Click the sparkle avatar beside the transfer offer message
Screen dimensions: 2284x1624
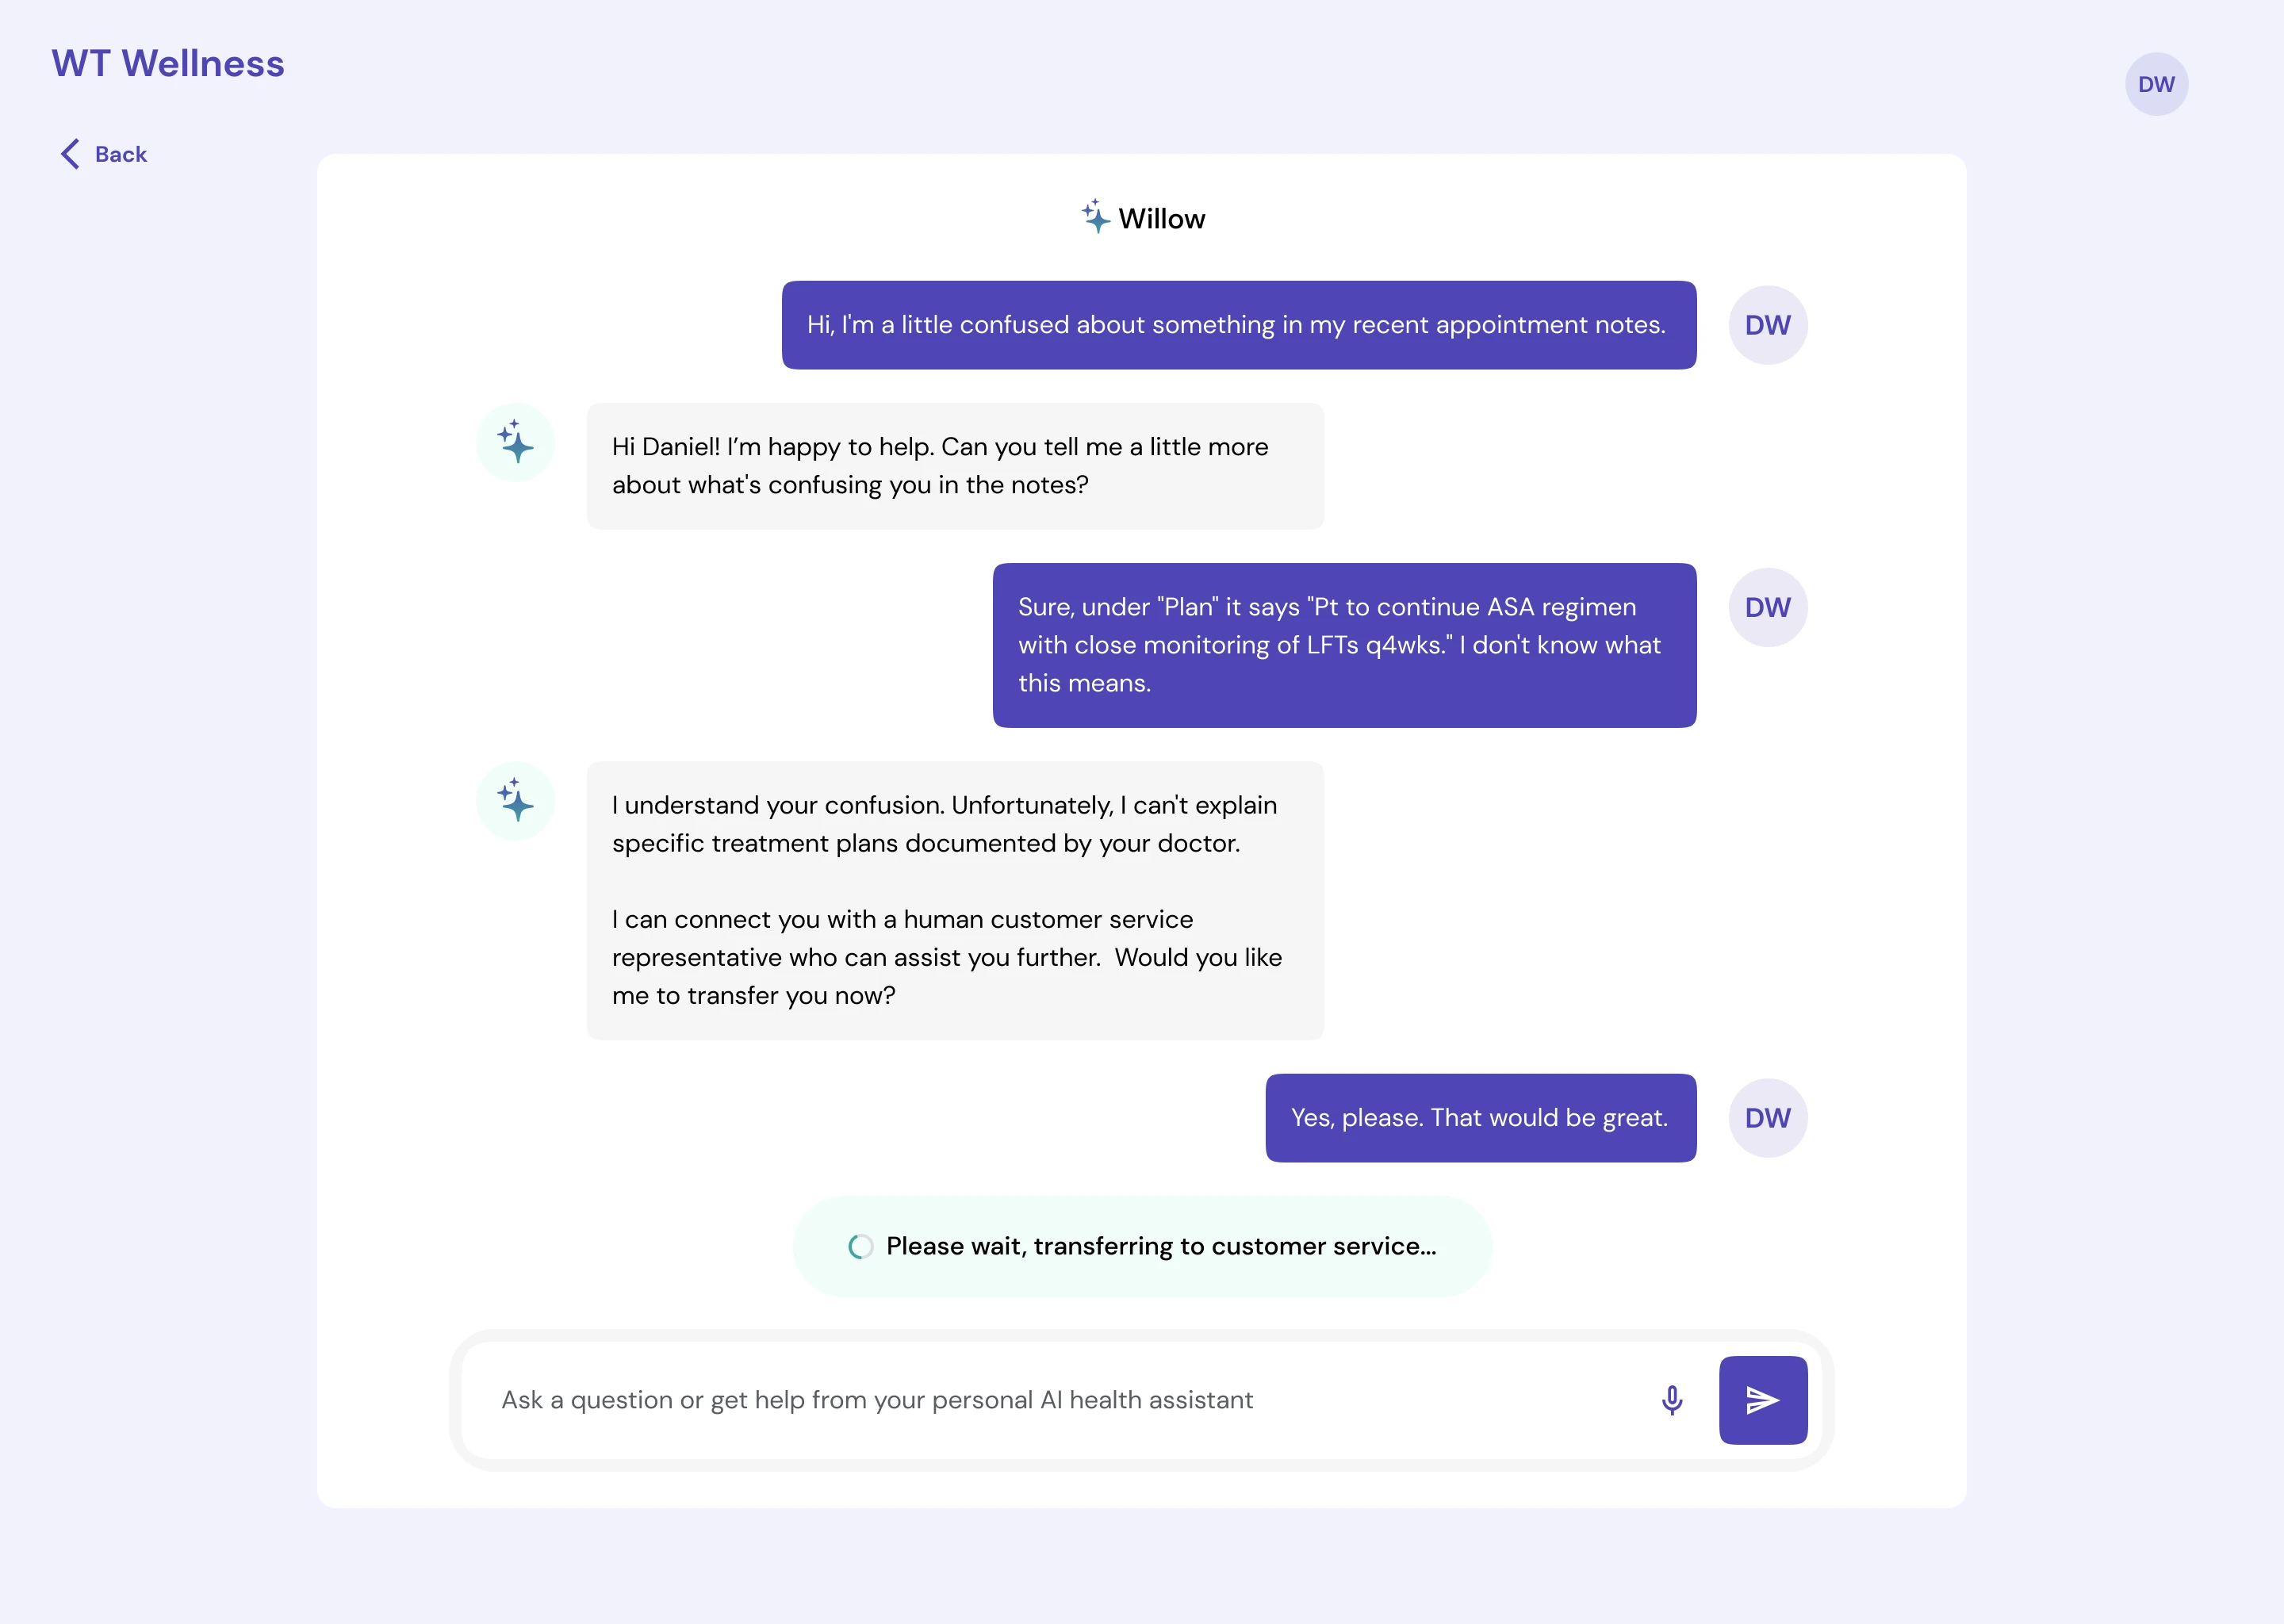pos(514,800)
